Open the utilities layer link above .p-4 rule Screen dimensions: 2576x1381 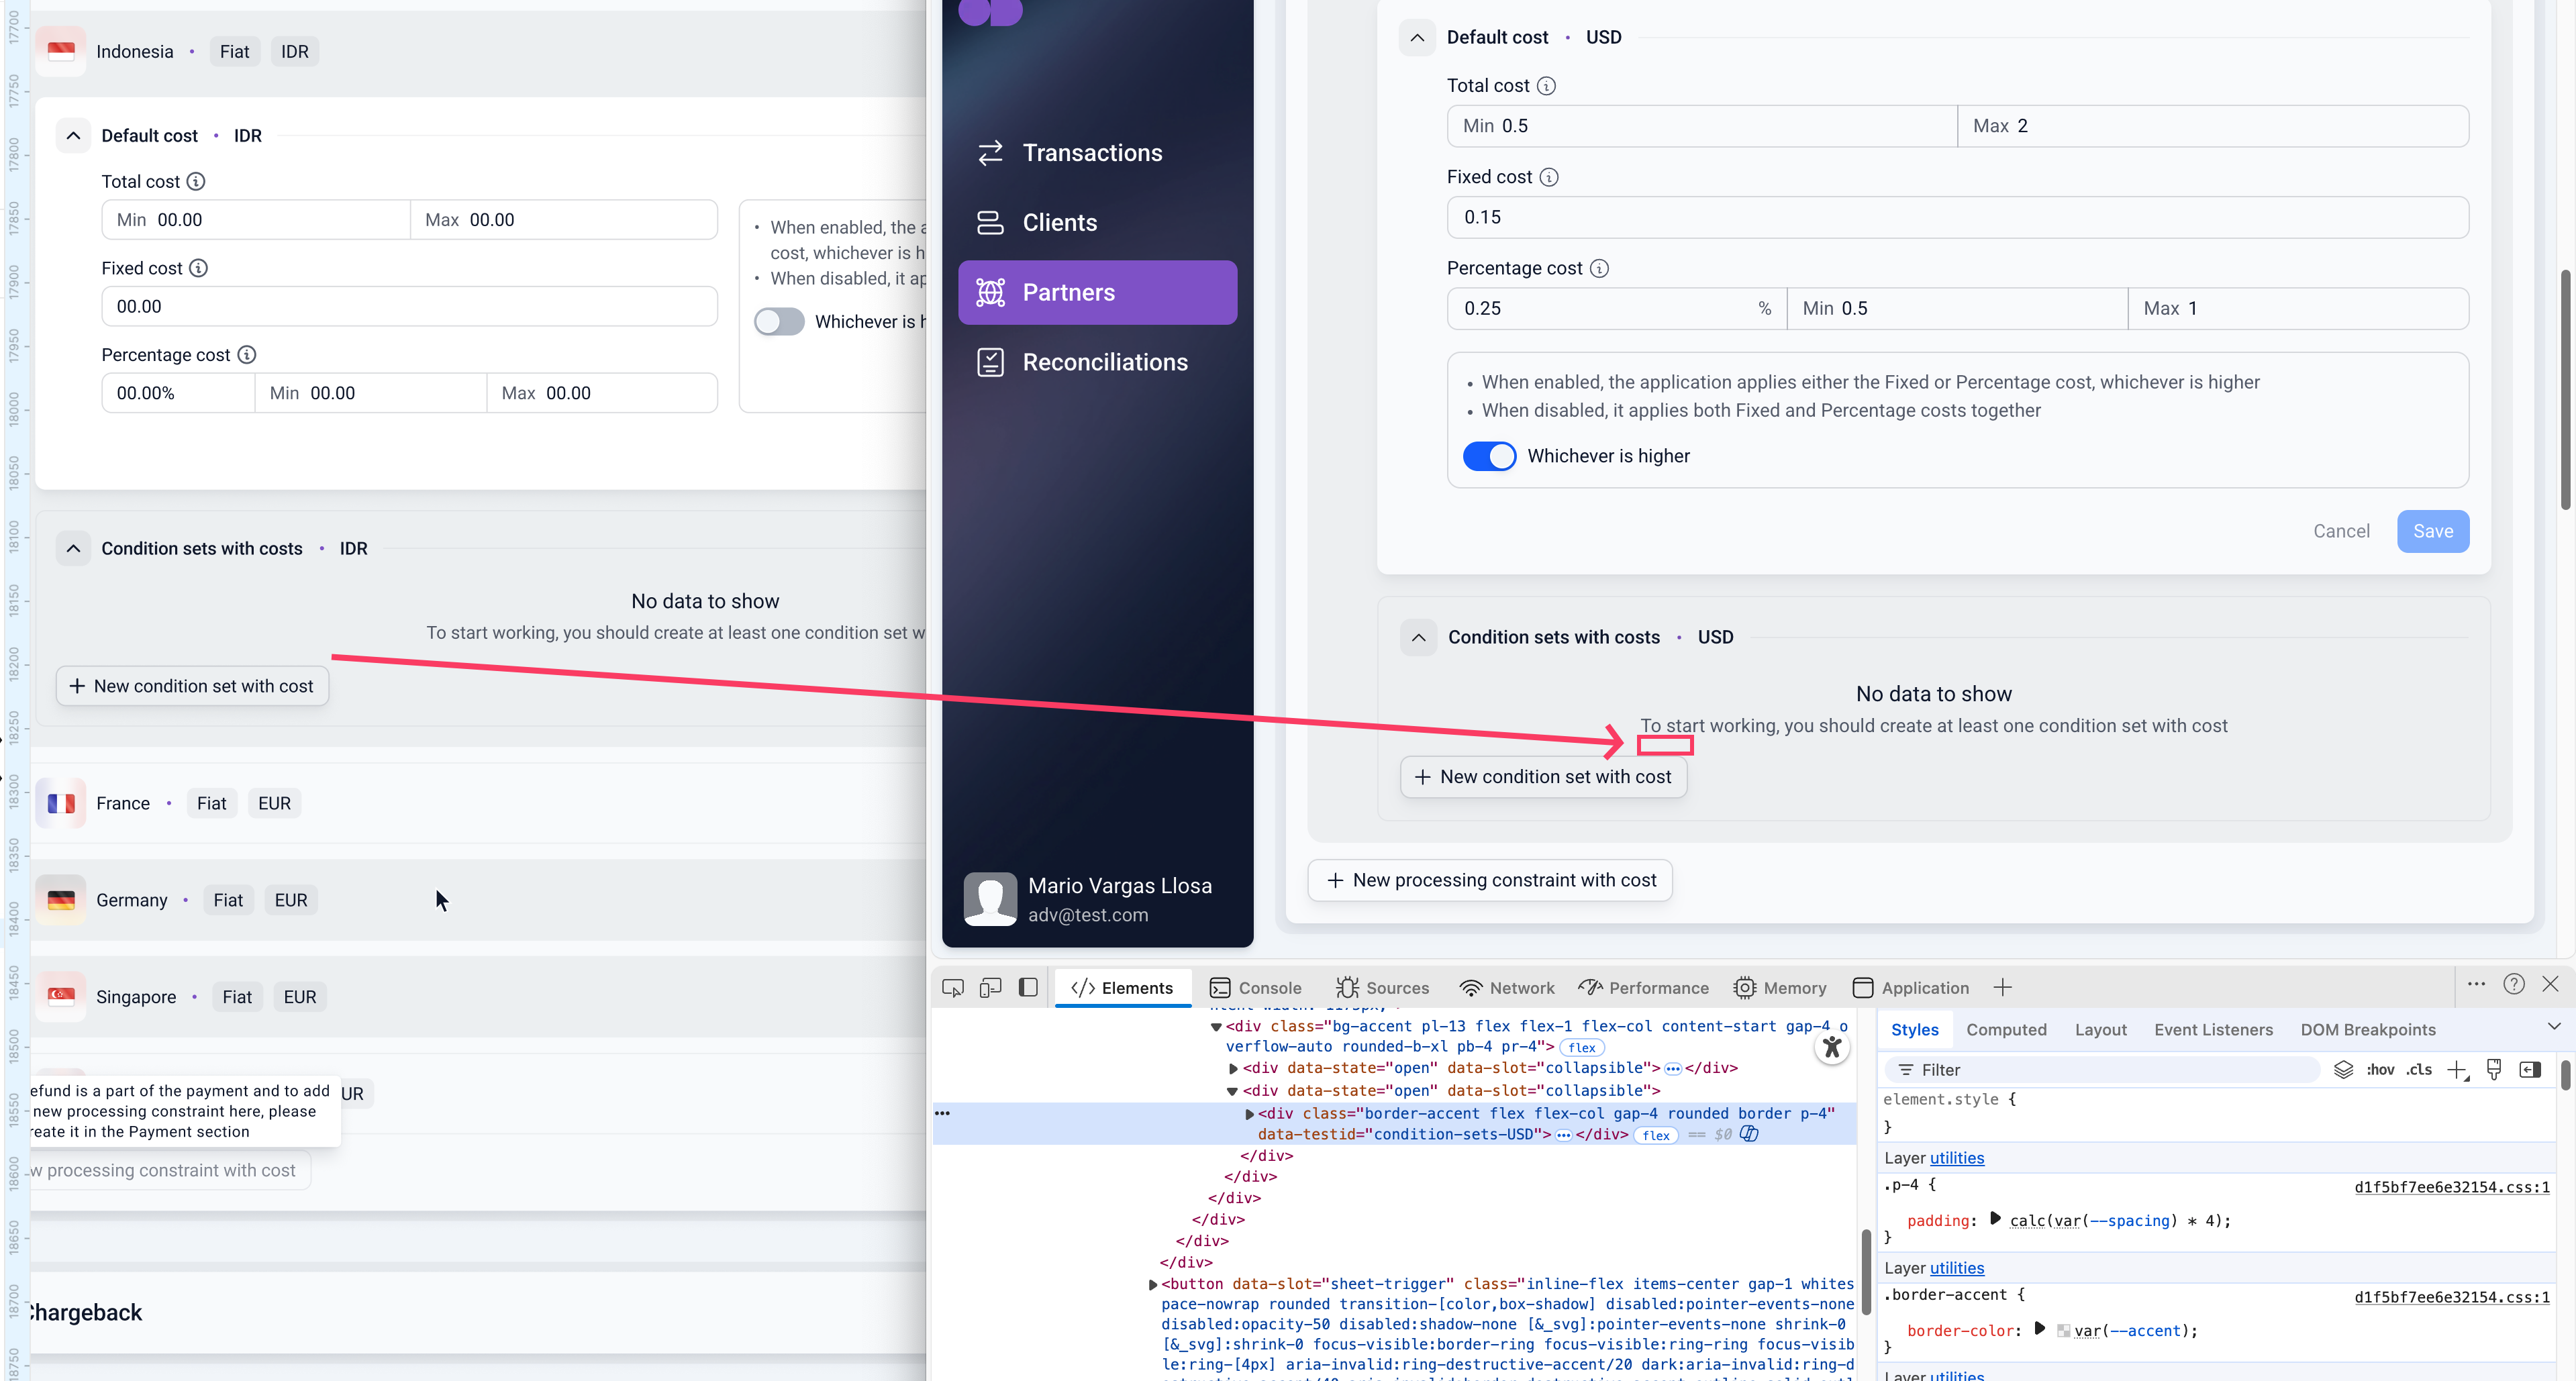click(1957, 1158)
